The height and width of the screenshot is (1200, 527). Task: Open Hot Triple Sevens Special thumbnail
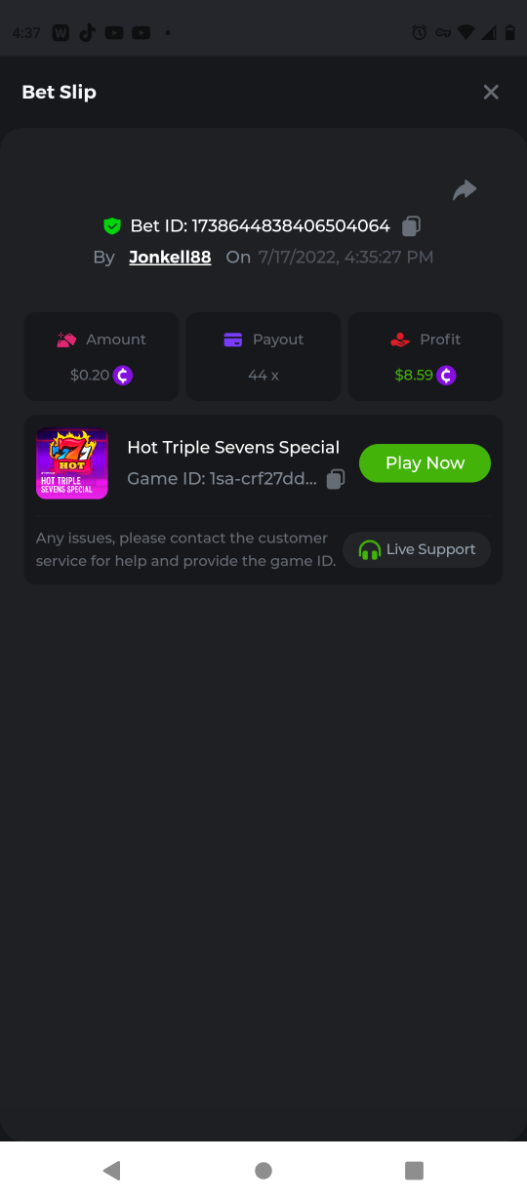click(72, 463)
